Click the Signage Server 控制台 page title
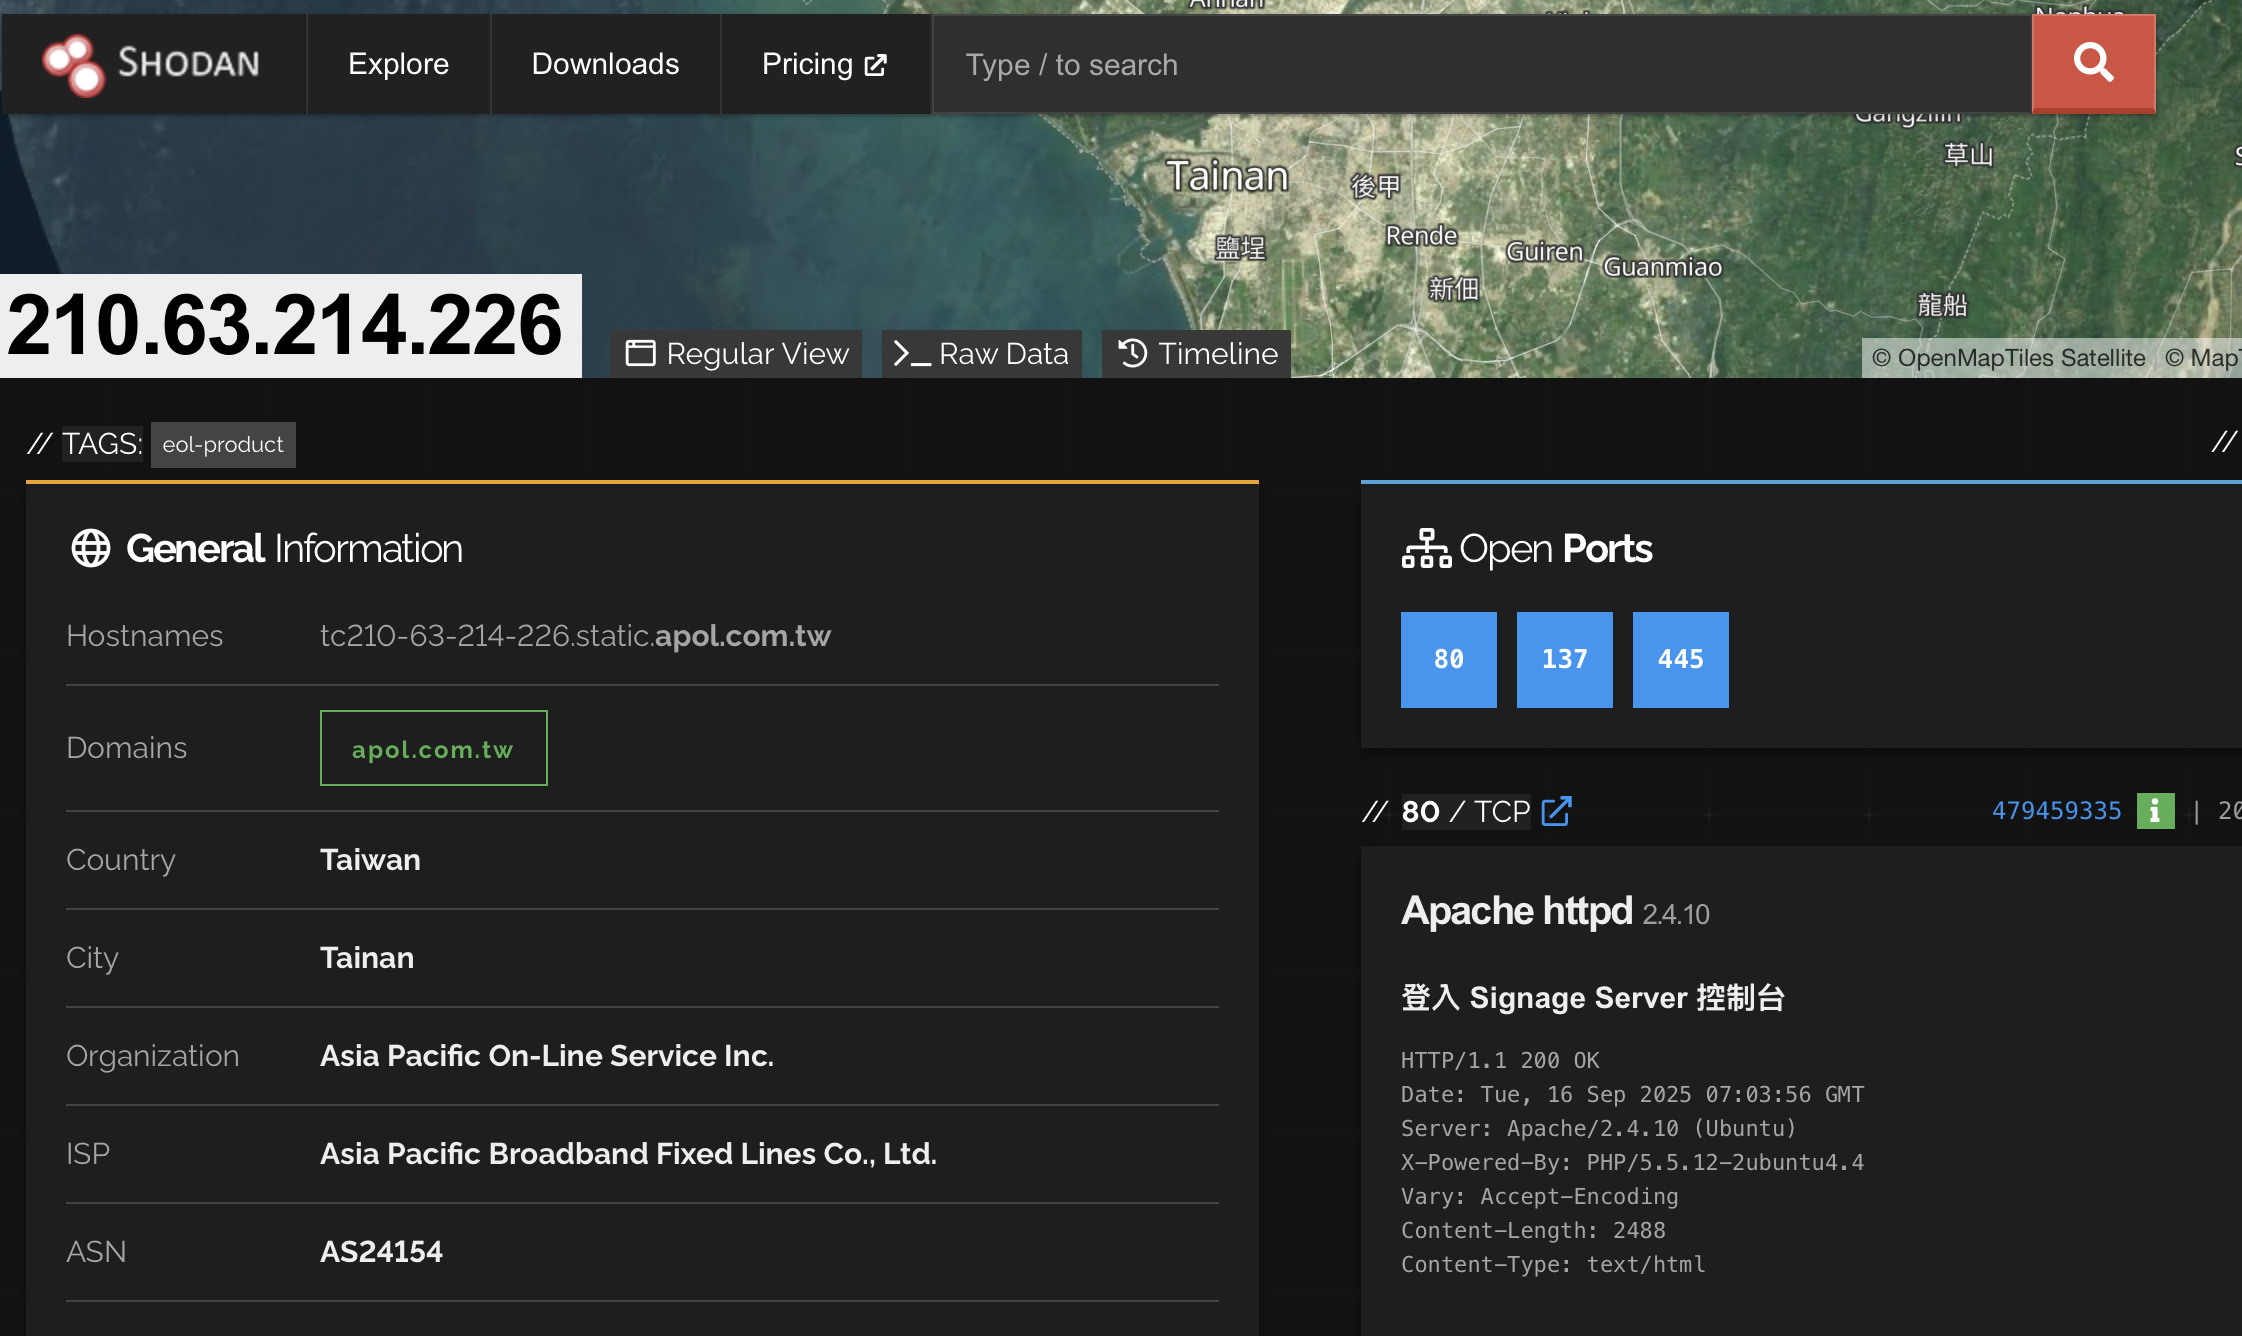Screen dimensions: 2242x1336 click(1593, 997)
